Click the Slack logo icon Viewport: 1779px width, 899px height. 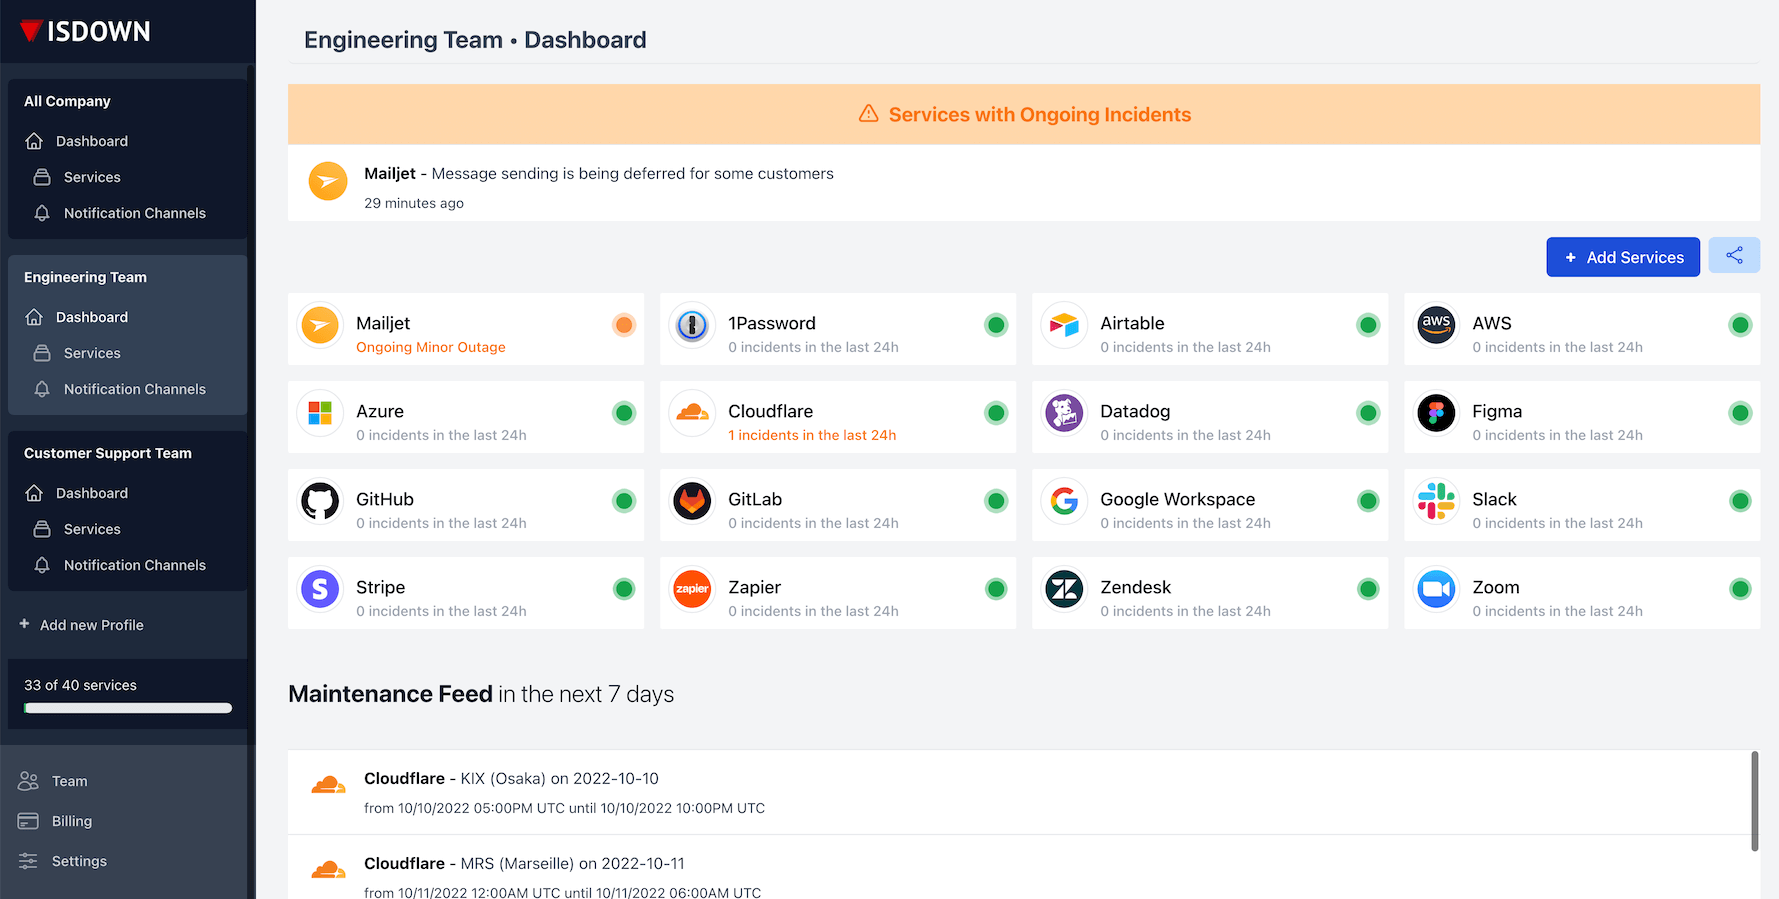click(x=1436, y=501)
